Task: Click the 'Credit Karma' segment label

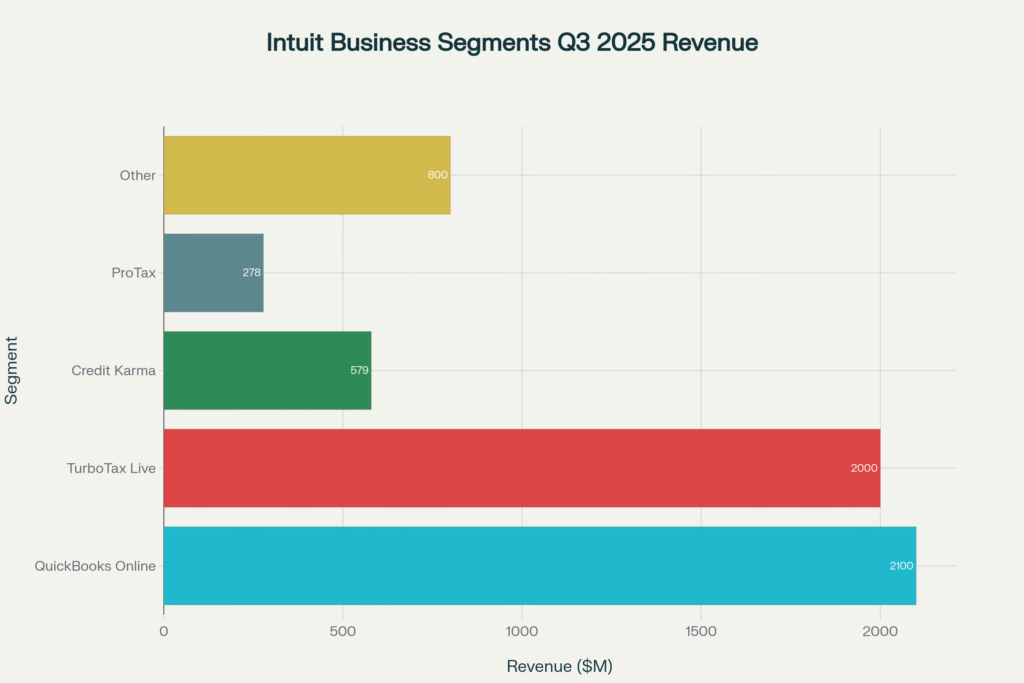Action: [114, 370]
